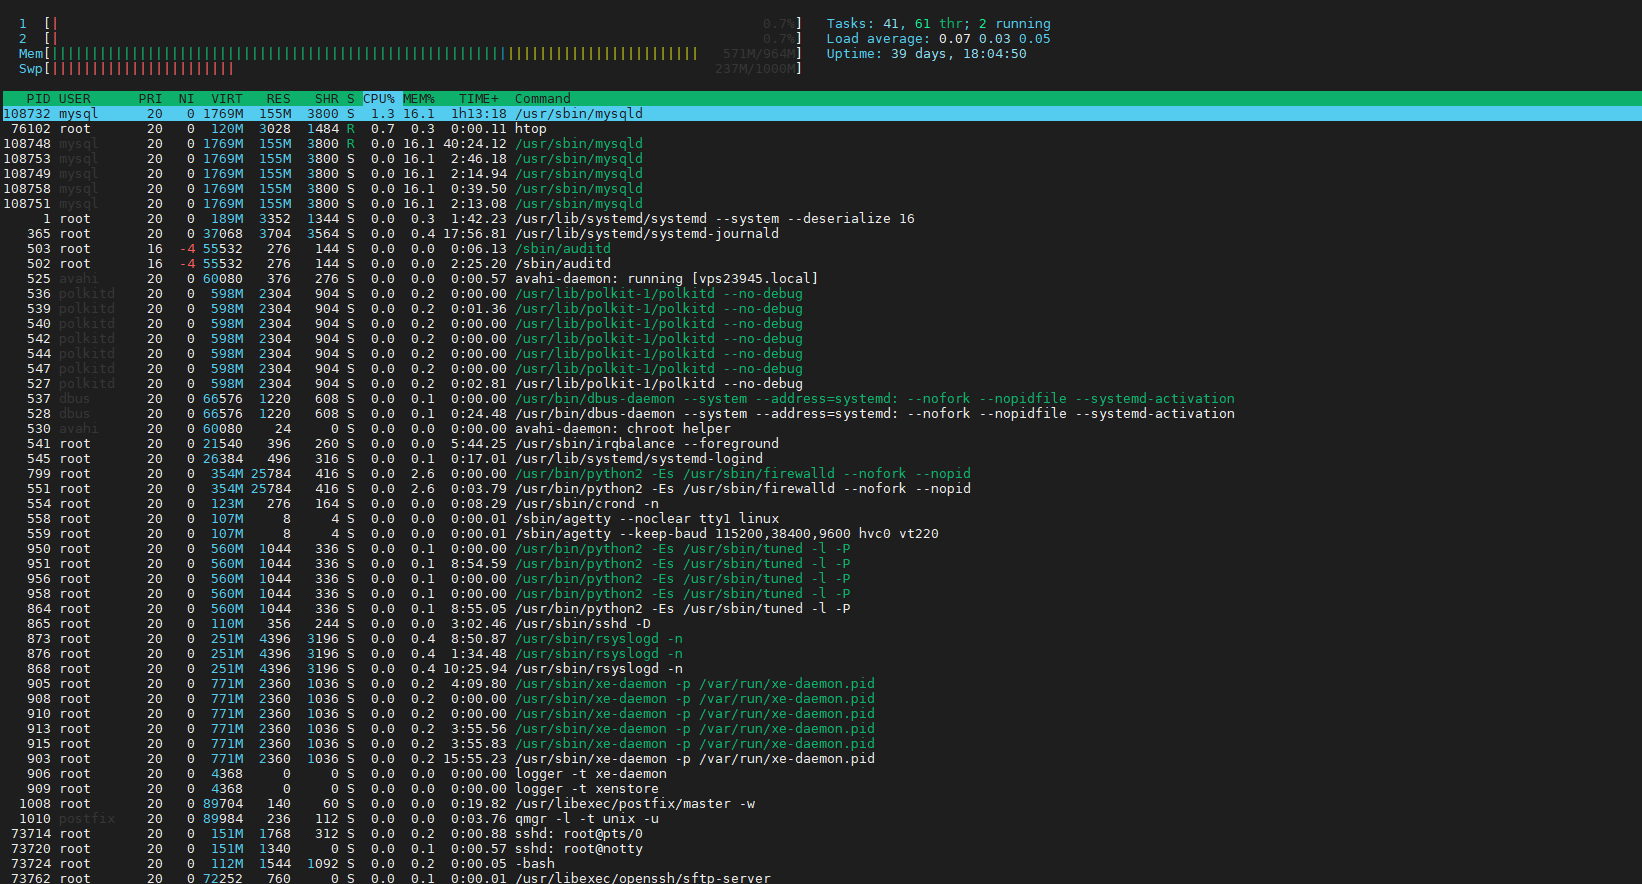This screenshot has height=884, width=1642.
Task: Select the crond -n process row
Action: point(821,504)
